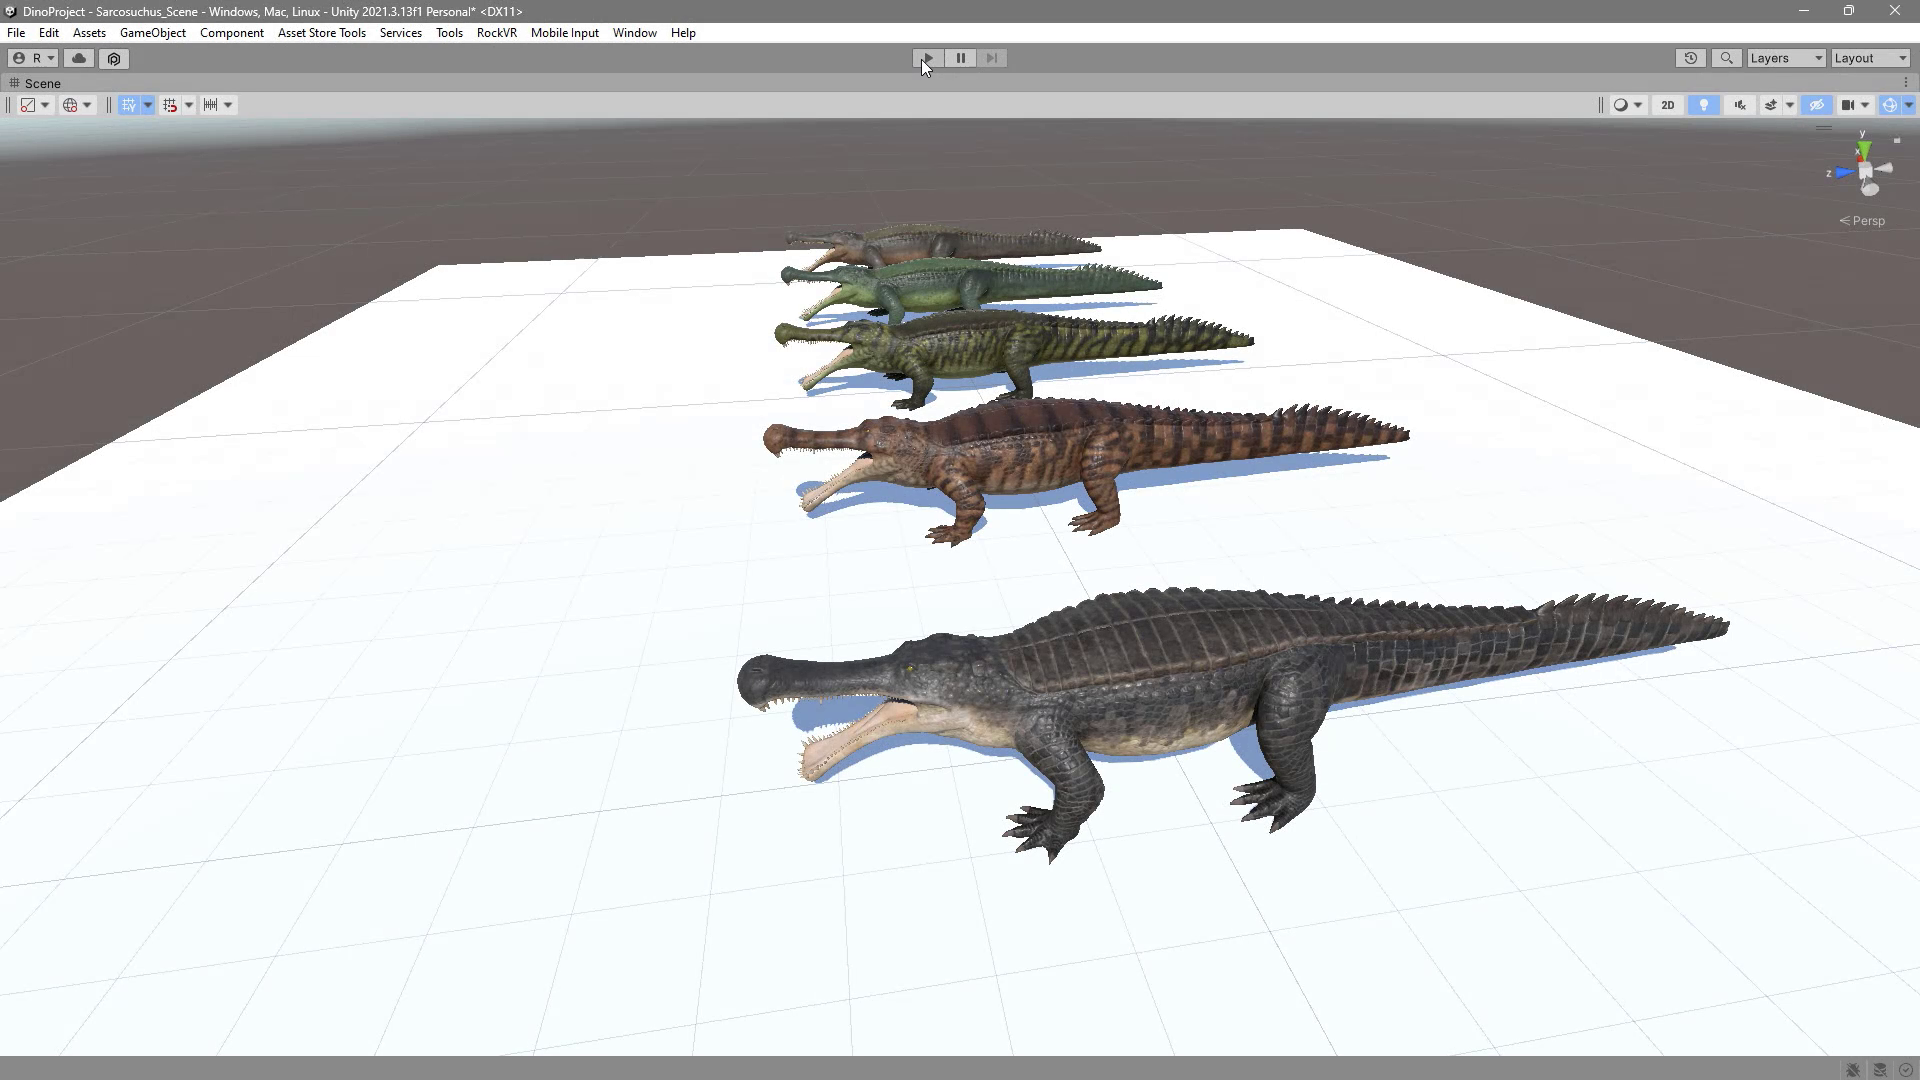Start Play mode
Viewport: 1920px width, 1080px height.
[928, 58]
